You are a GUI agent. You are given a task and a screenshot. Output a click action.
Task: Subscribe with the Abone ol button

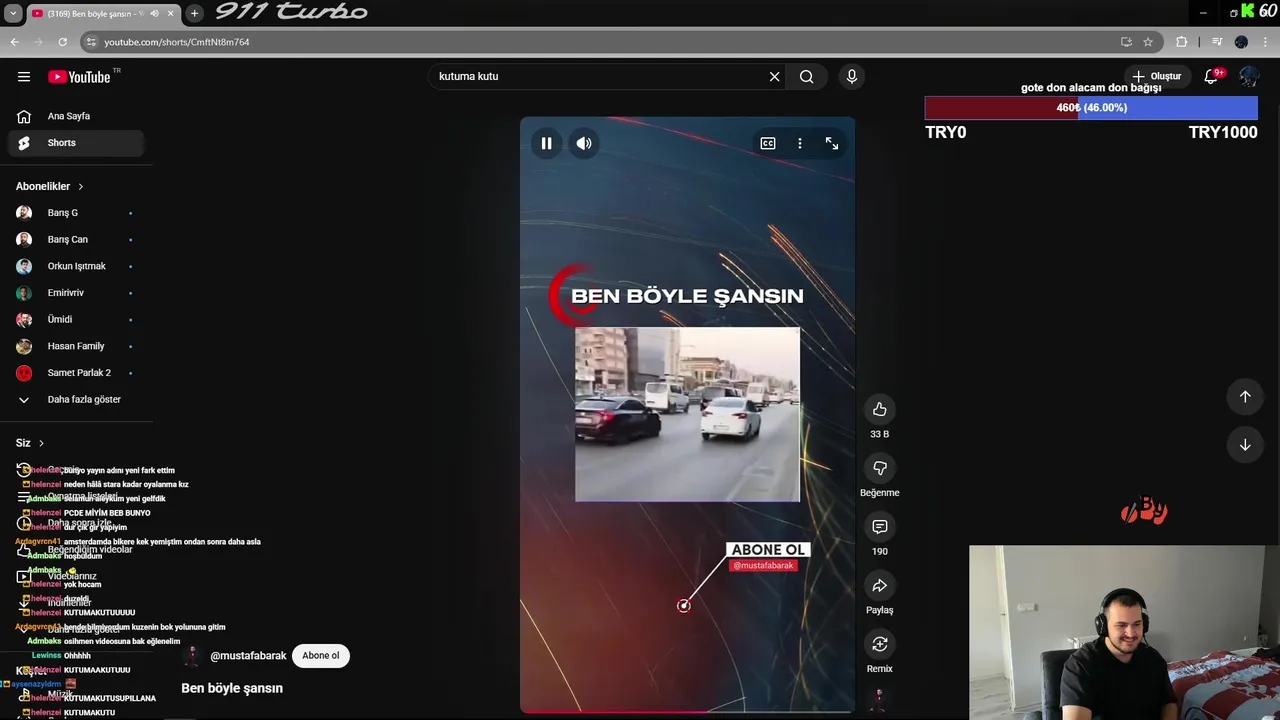[x=321, y=656]
